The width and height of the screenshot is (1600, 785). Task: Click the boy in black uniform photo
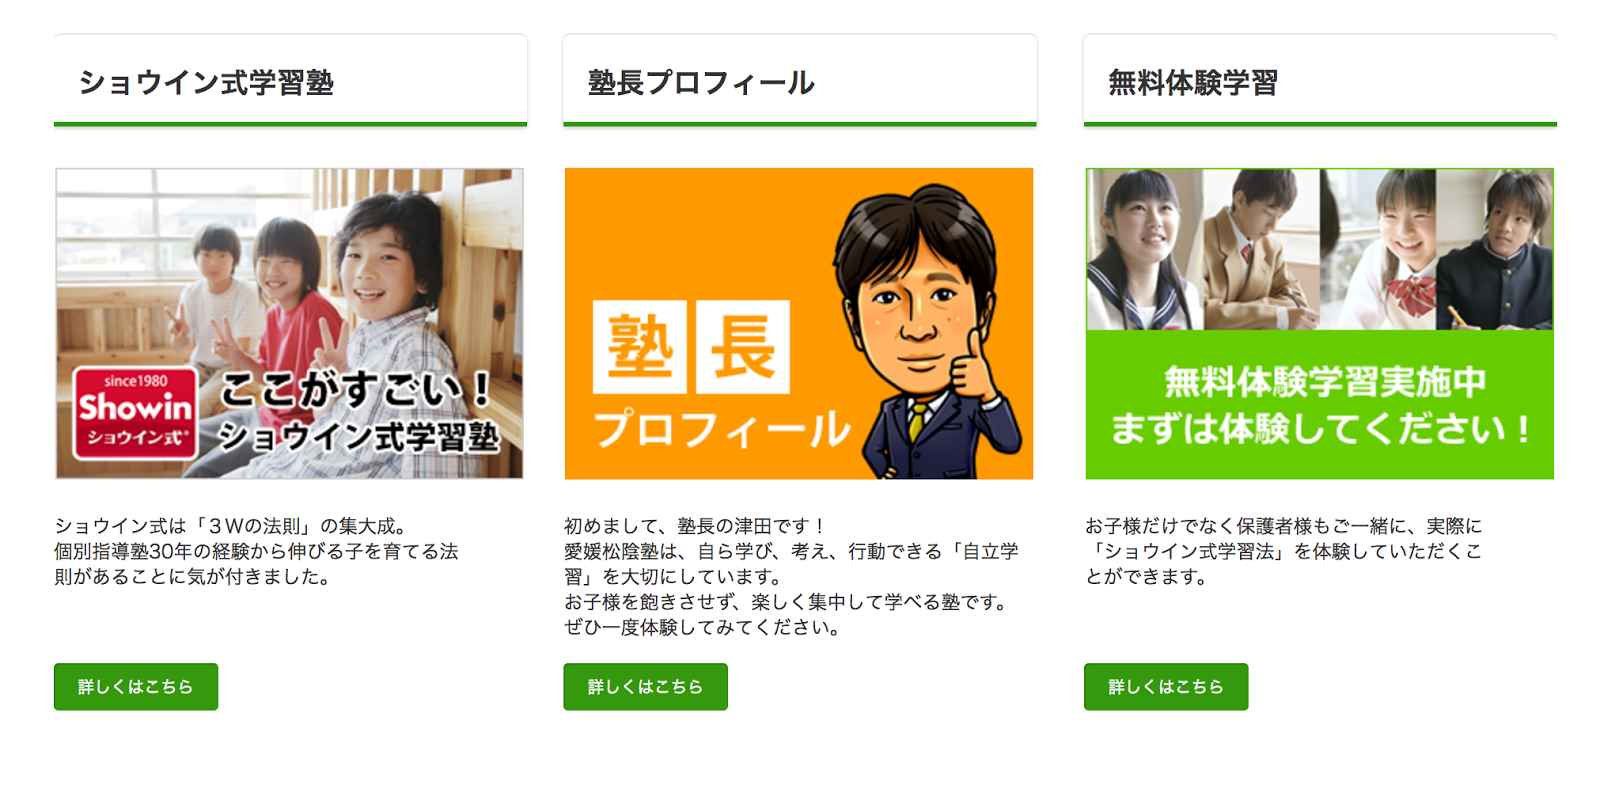[x=1495, y=249]
